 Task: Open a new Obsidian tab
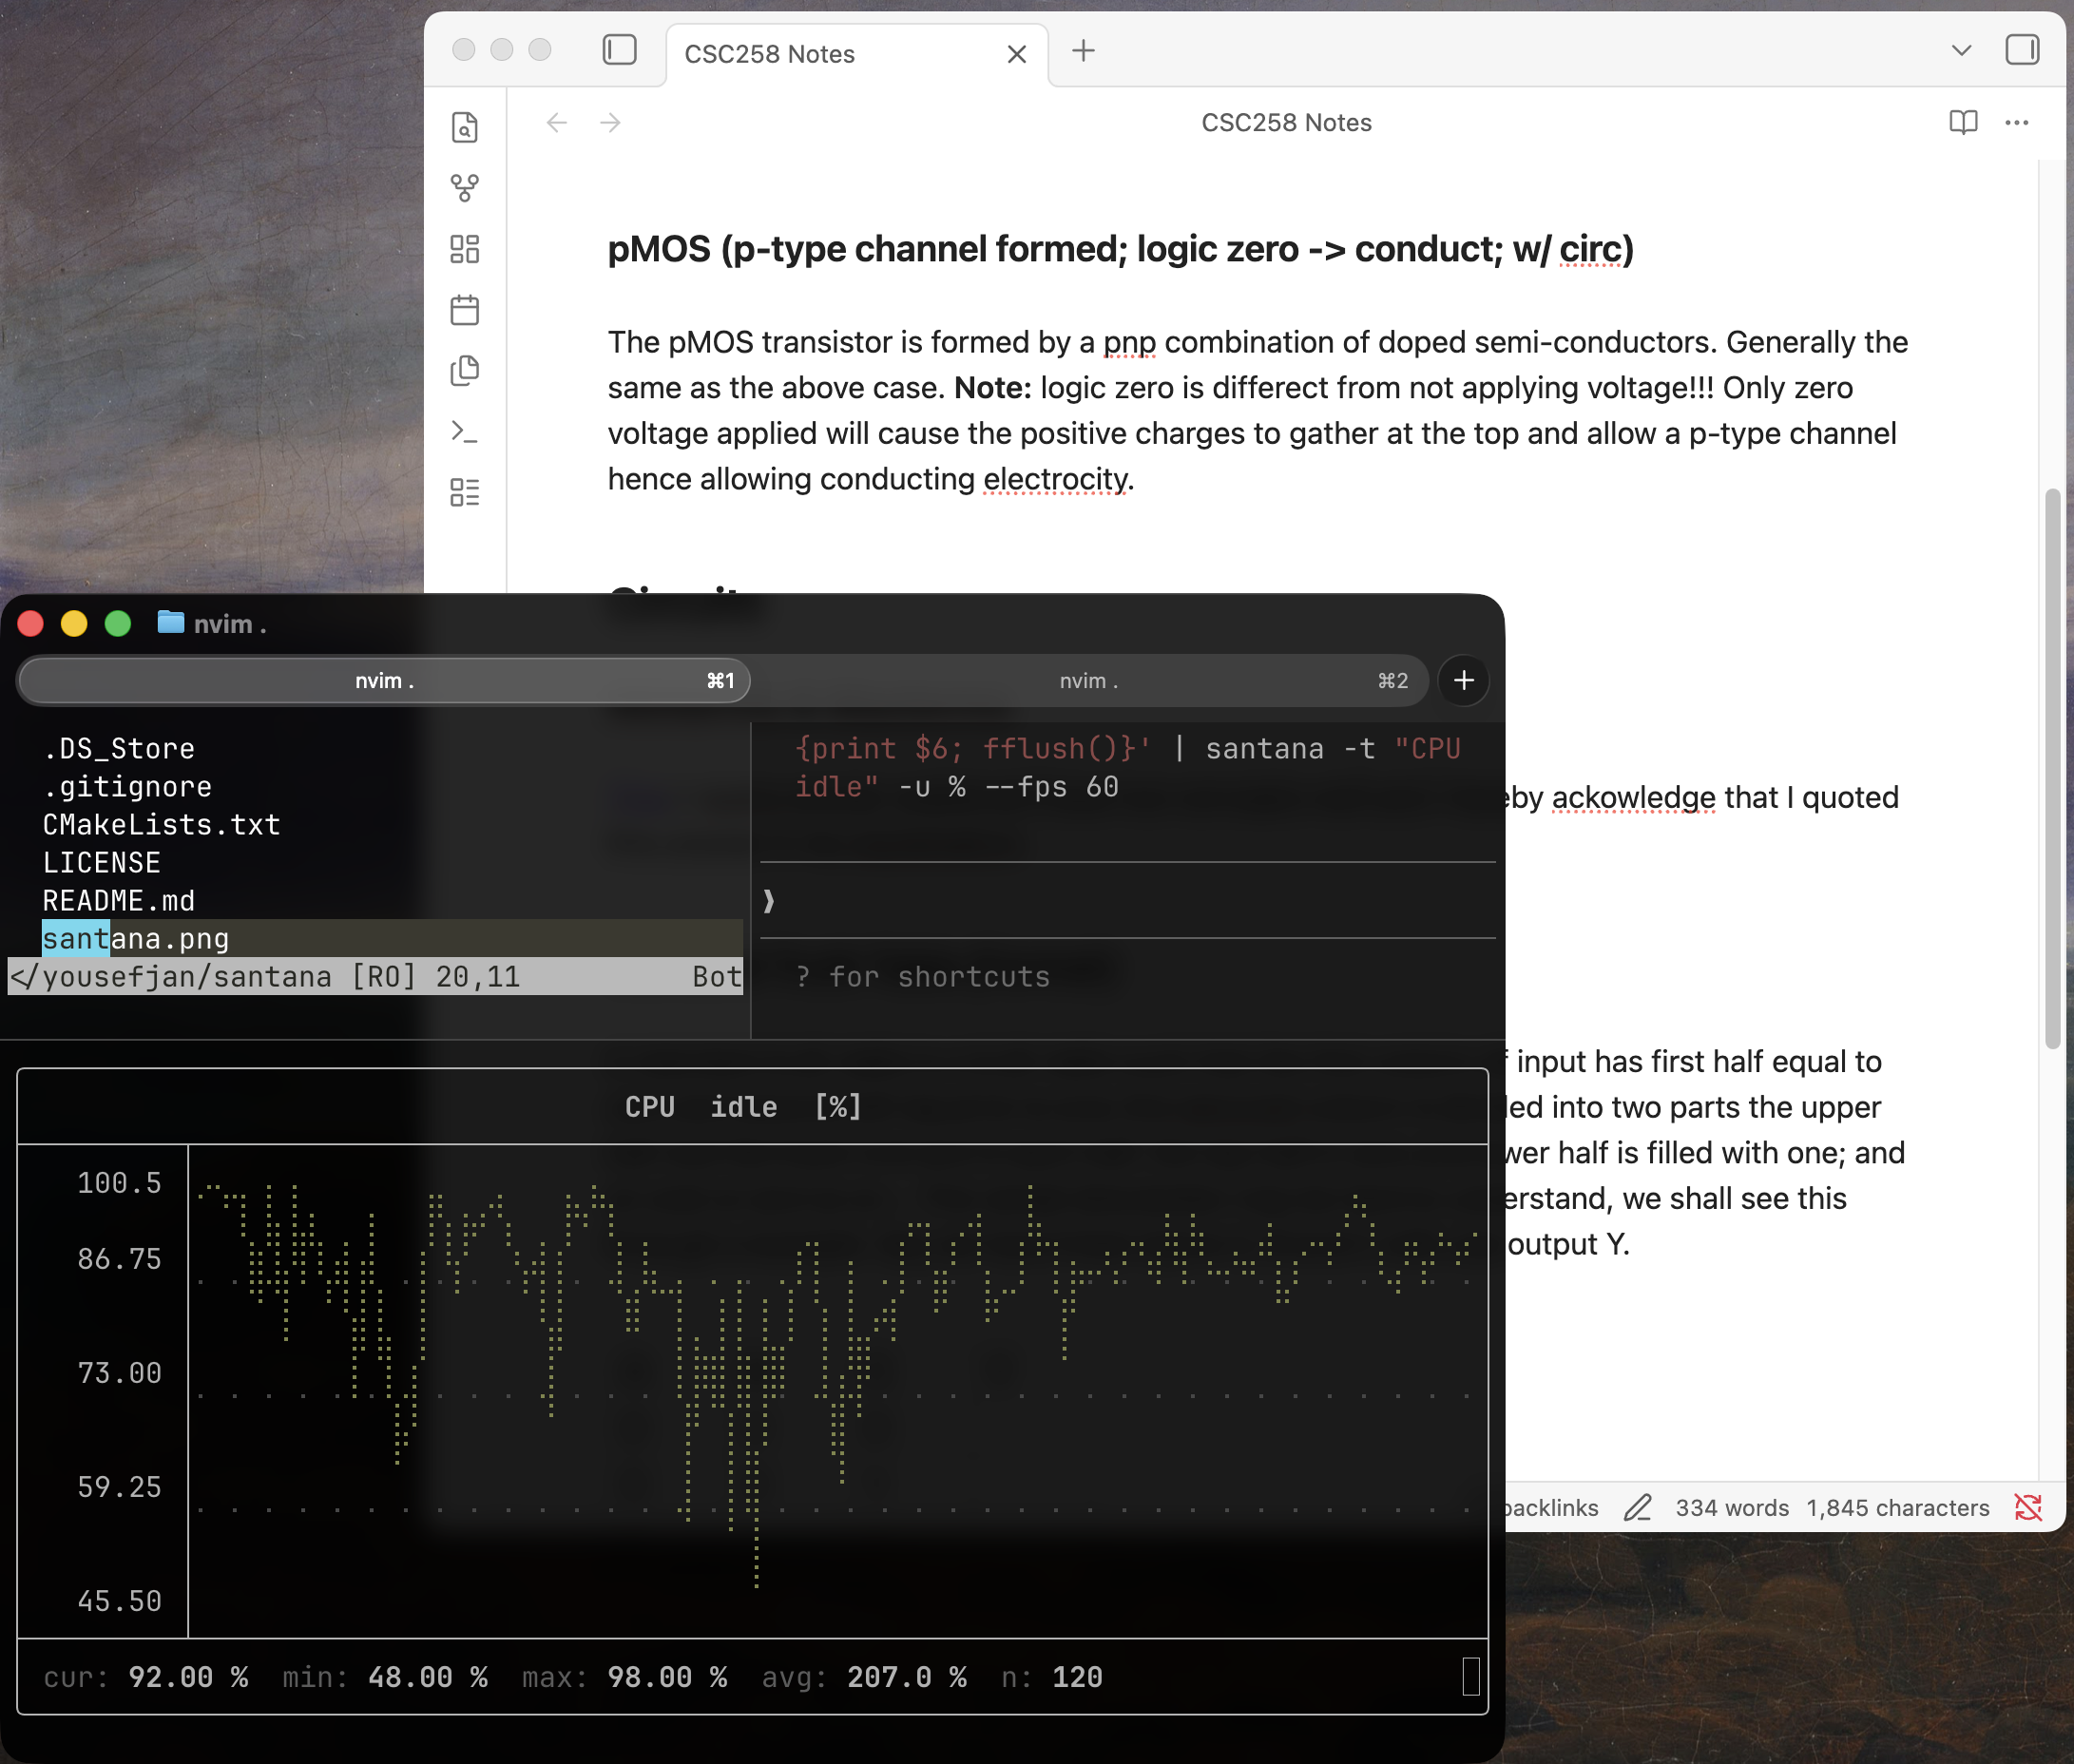click(x=1083, y=50)
